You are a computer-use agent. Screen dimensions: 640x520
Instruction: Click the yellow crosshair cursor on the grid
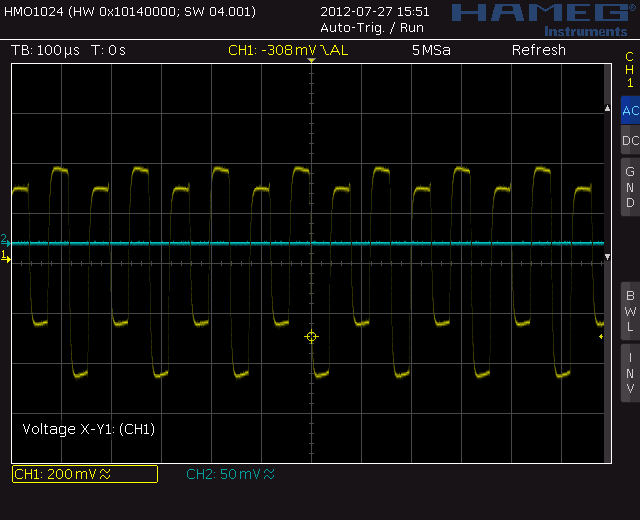pos(311,337)
